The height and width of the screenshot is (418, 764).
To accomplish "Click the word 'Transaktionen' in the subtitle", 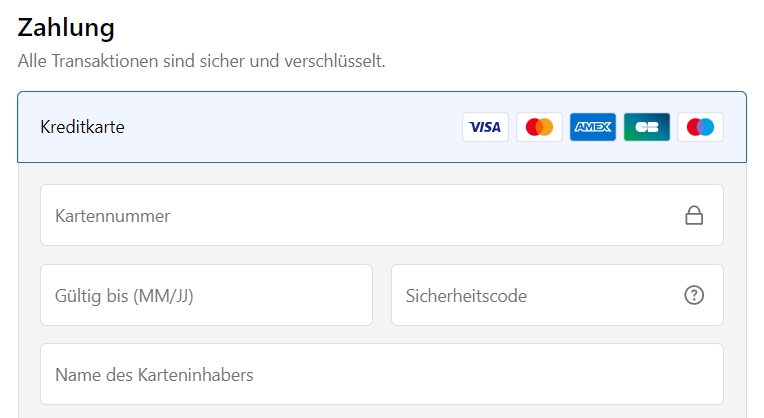I will tap(105, 61).
